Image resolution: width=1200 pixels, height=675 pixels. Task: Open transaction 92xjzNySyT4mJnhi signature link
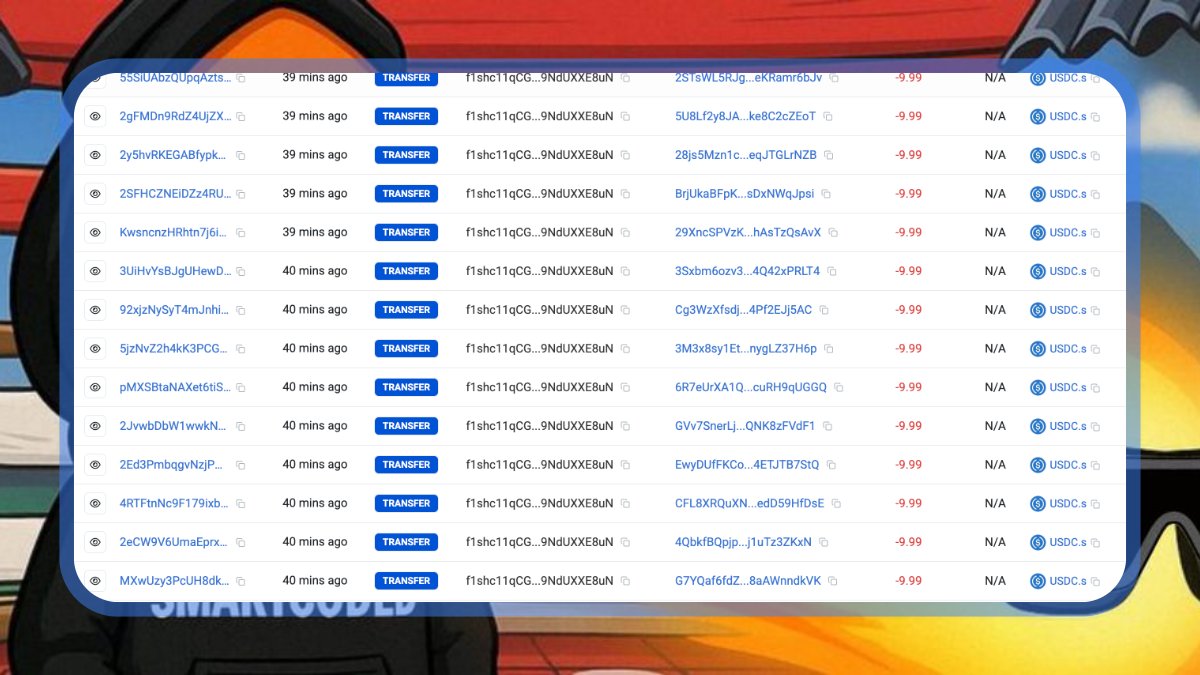pos(175,310)
